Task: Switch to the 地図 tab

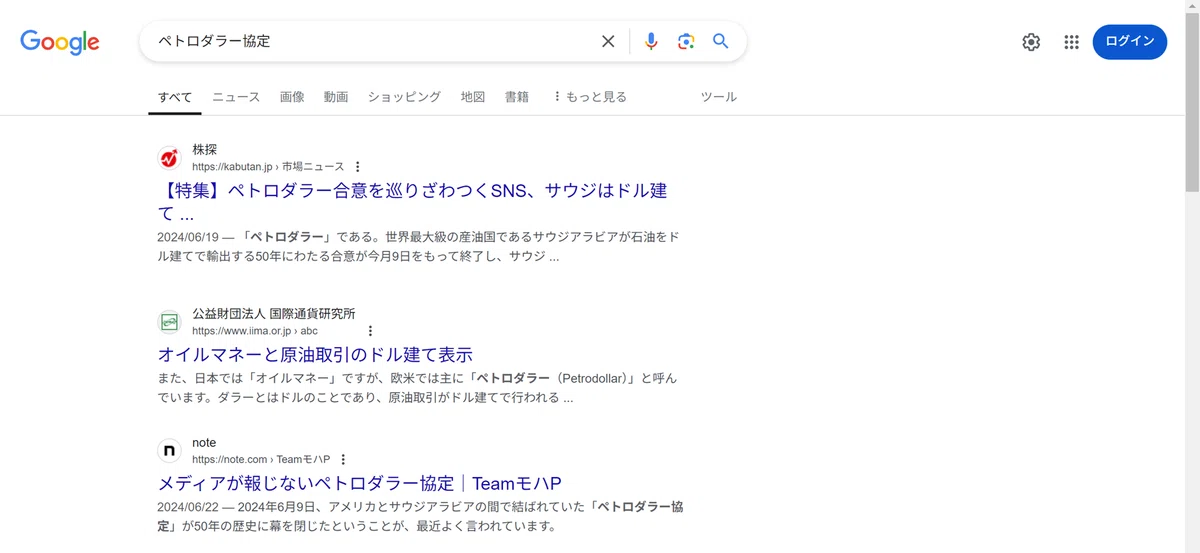Action: tap(473, 97)
